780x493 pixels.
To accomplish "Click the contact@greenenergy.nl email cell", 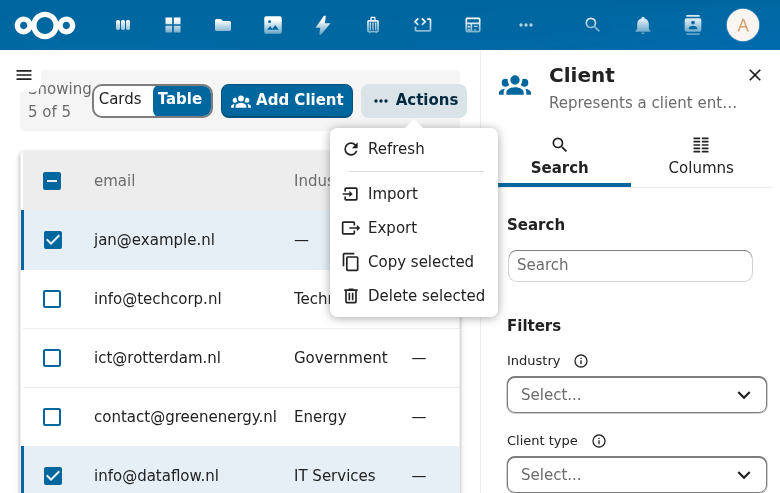I will (x=185, y=417).
